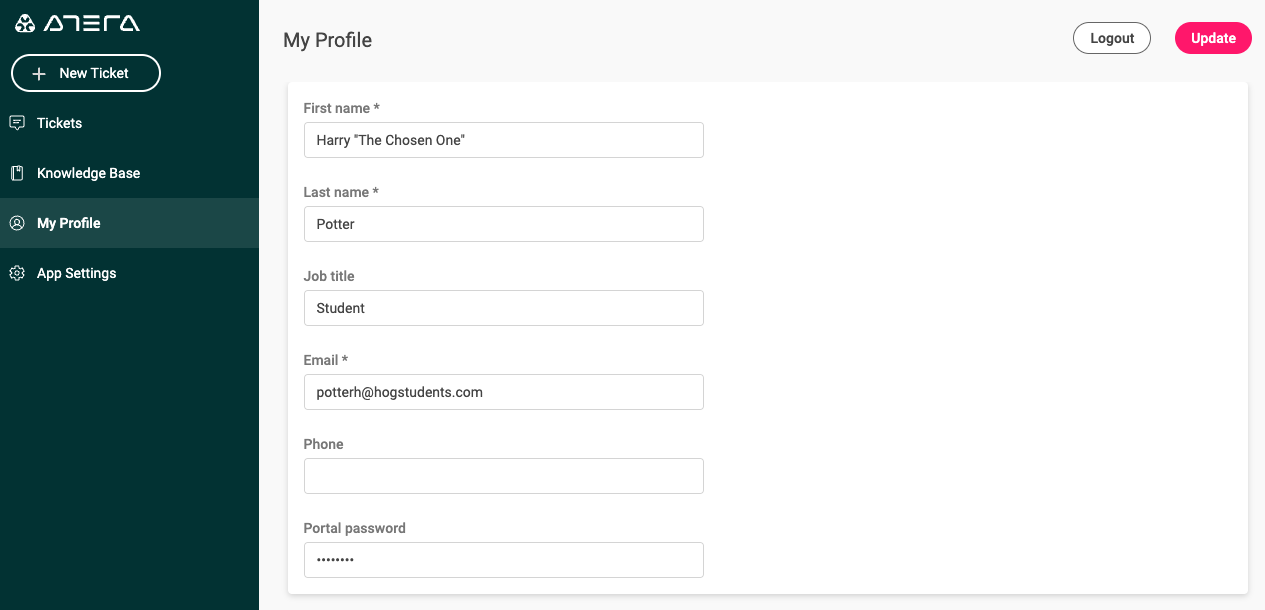Create a New Ticket
Image resolution: width=1265 pixels, height=610 pixels.
pyautogui.click(x=86, y=73)
